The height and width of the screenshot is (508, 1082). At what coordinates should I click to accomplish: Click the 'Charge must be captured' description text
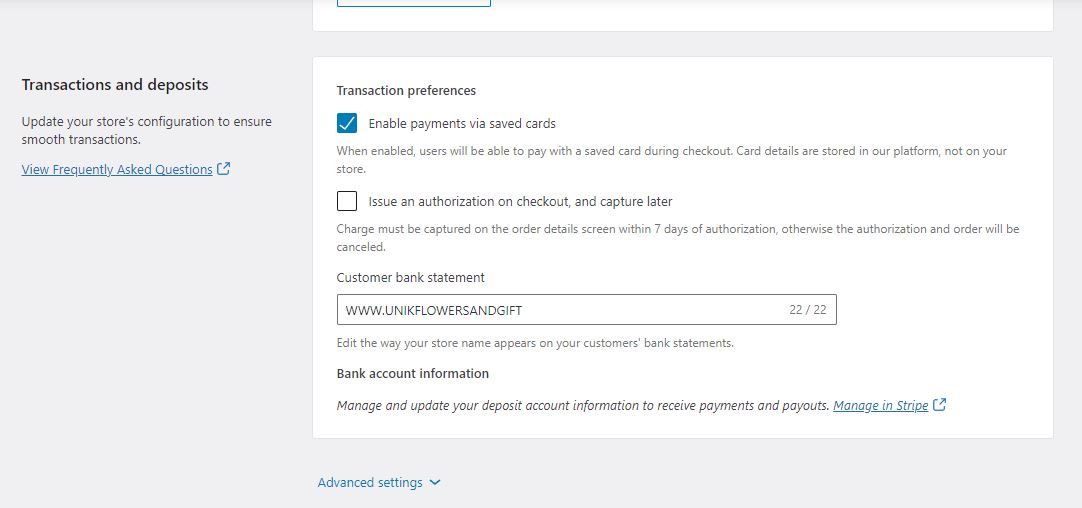click(x=678, y=237)
